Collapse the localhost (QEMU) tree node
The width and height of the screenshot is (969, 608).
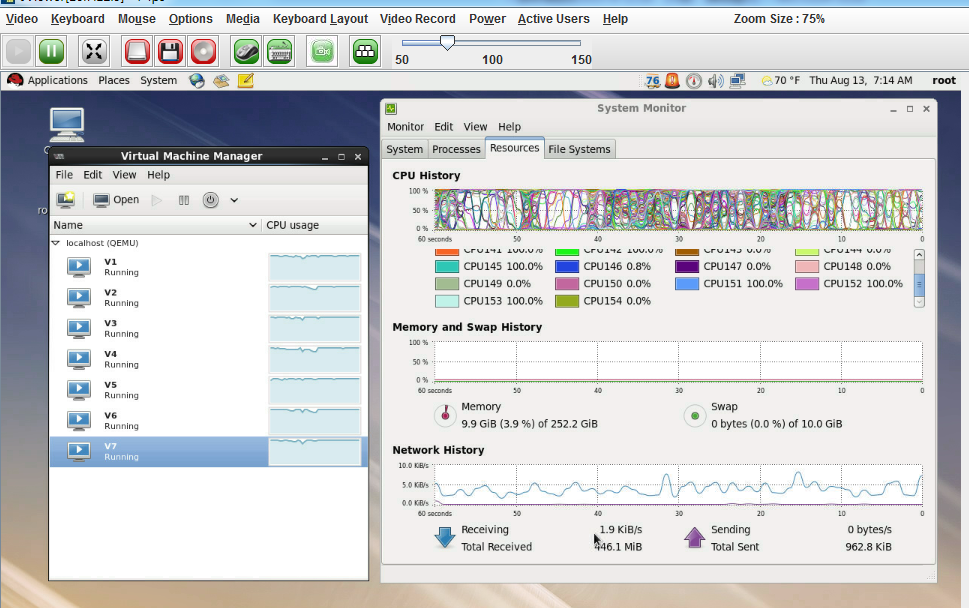click(56, 243)
